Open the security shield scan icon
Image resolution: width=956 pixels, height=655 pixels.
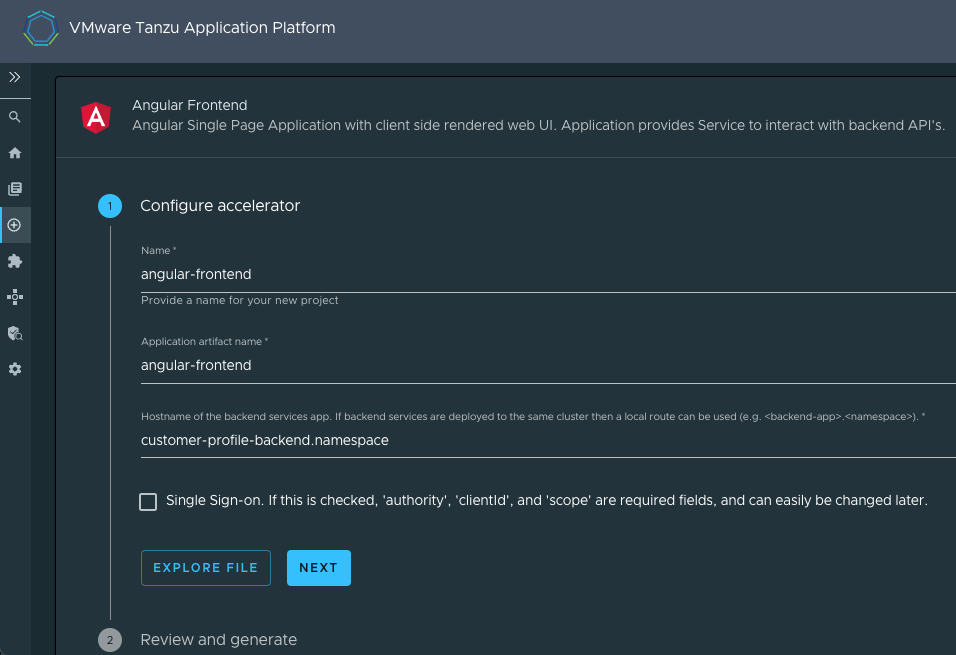click(x=15, y=333)
